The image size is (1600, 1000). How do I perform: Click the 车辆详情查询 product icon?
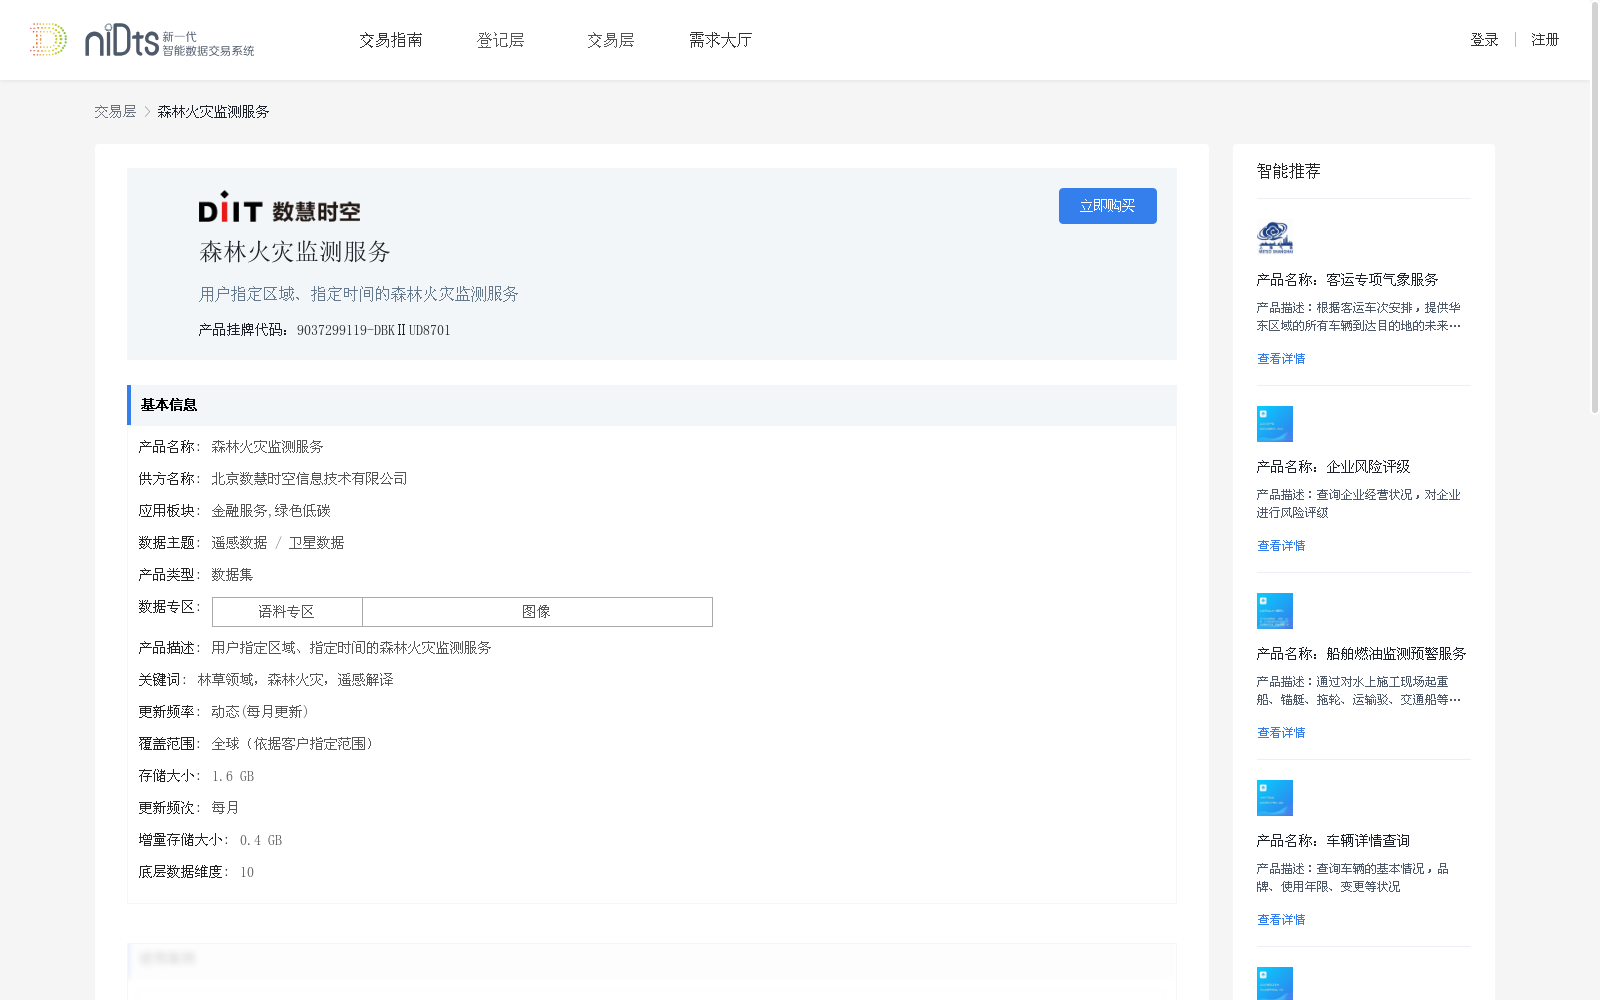pyautogui.click(x=1275, y=798)
